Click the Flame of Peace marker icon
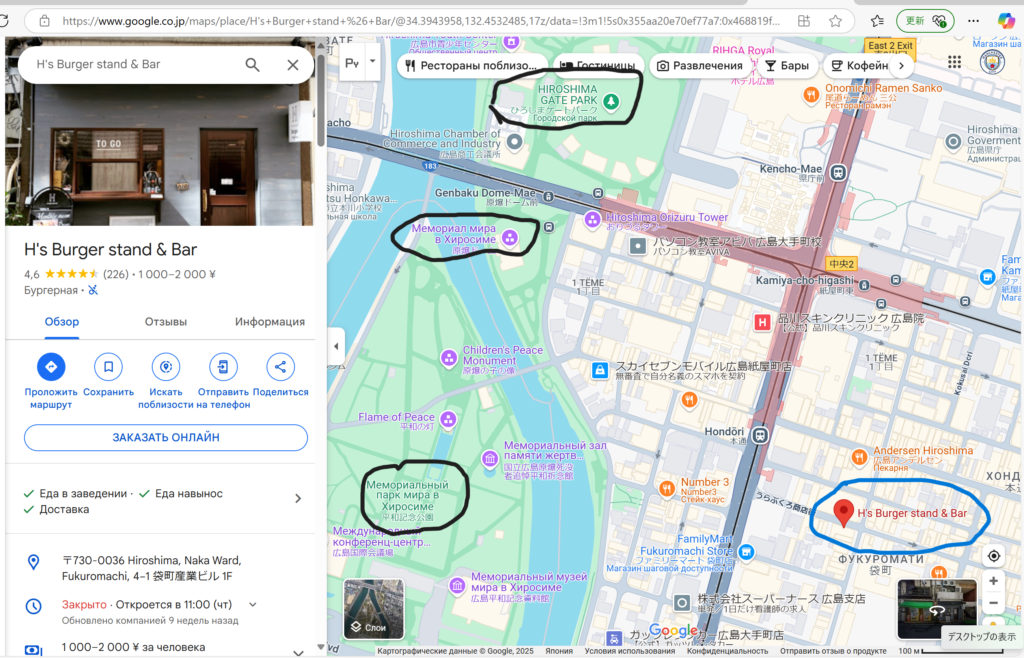Image resolution: width=1024 pixels, height=658 pixels. (448, 420)
